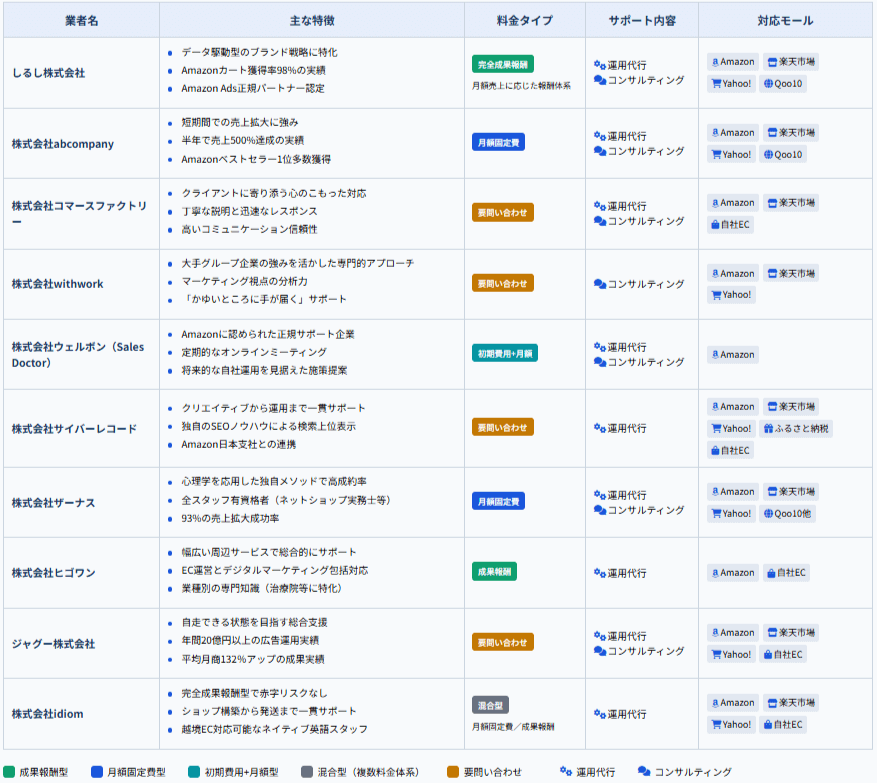Click the 対応モール column header
Image resolution: width=877 pixels, height=783 pixels.
point(785,21)
